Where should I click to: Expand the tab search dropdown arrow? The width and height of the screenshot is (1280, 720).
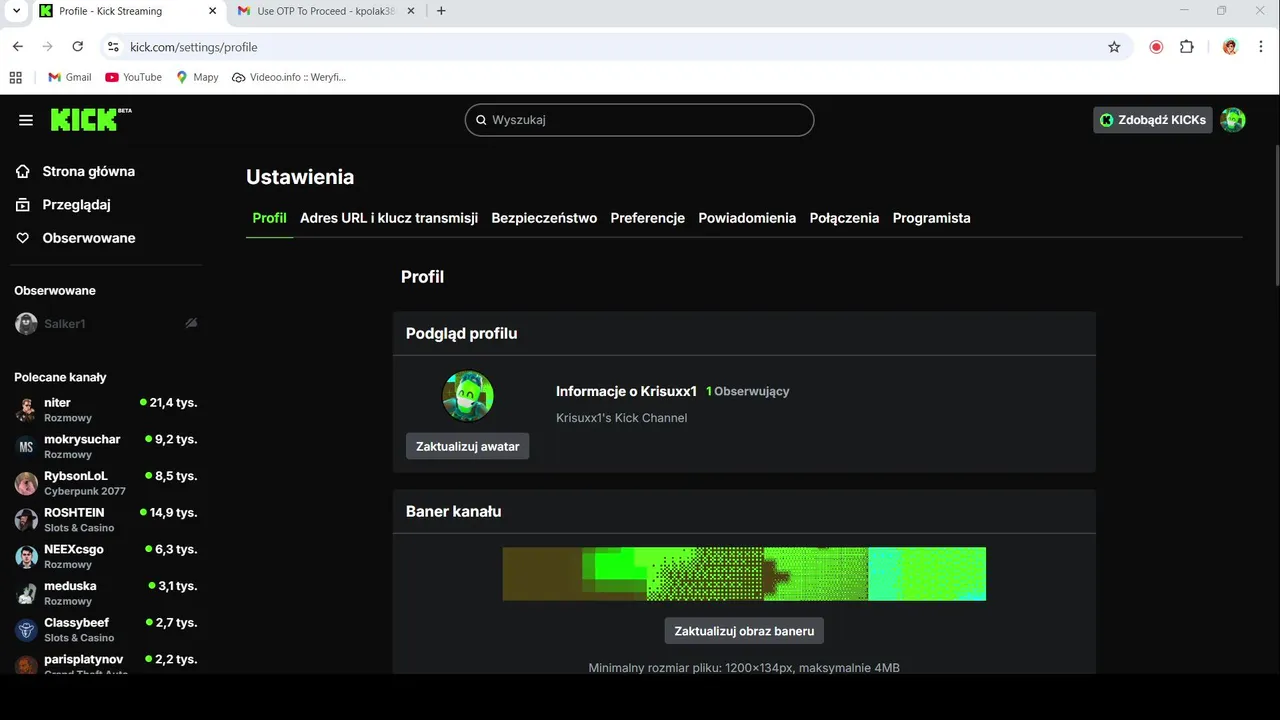(16, 11)
